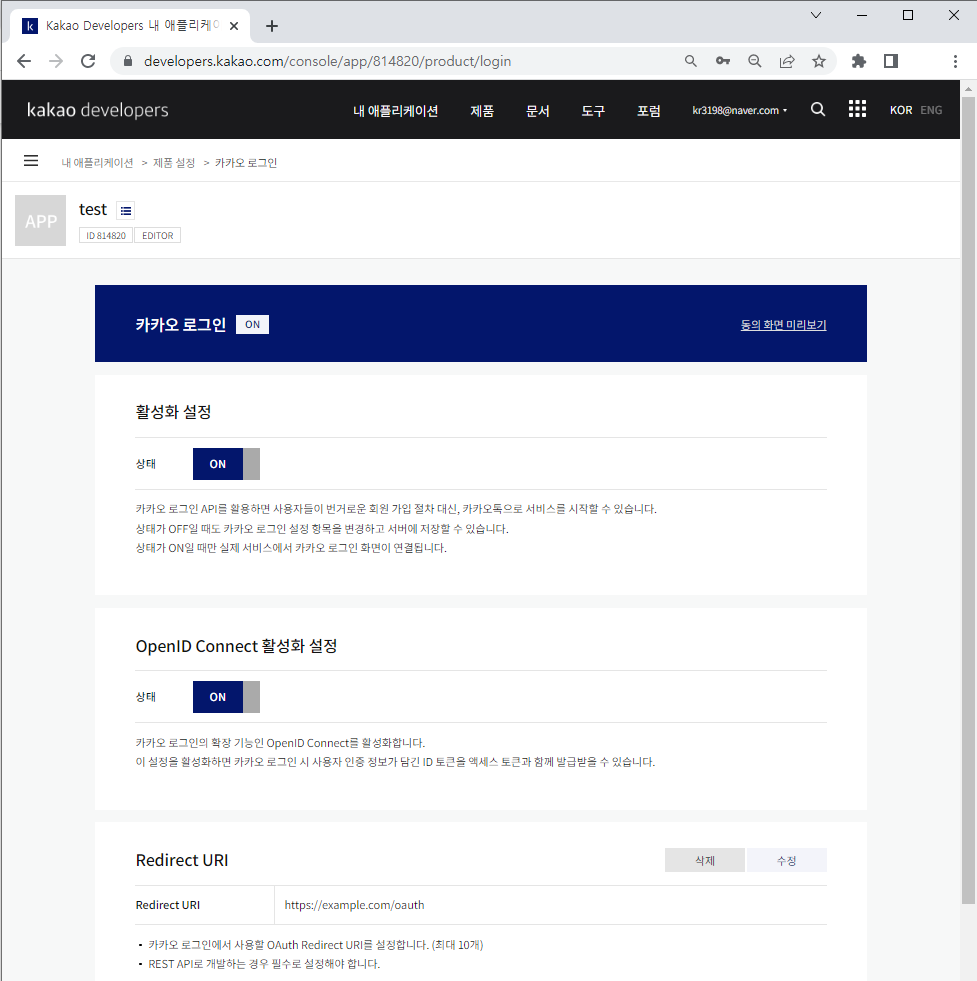Go to 제품 설정 breadcrumb

pos(174,163)
